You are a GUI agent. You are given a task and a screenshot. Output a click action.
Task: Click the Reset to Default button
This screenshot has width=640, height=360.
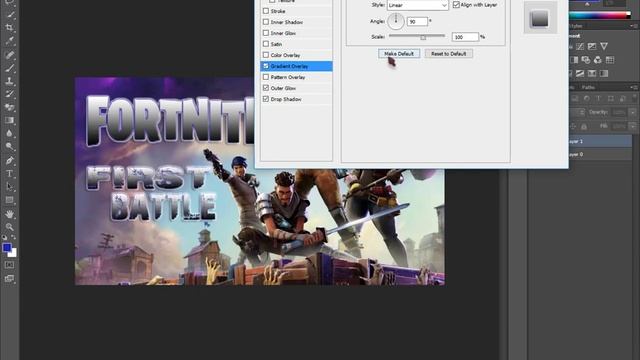coord(449,53)
